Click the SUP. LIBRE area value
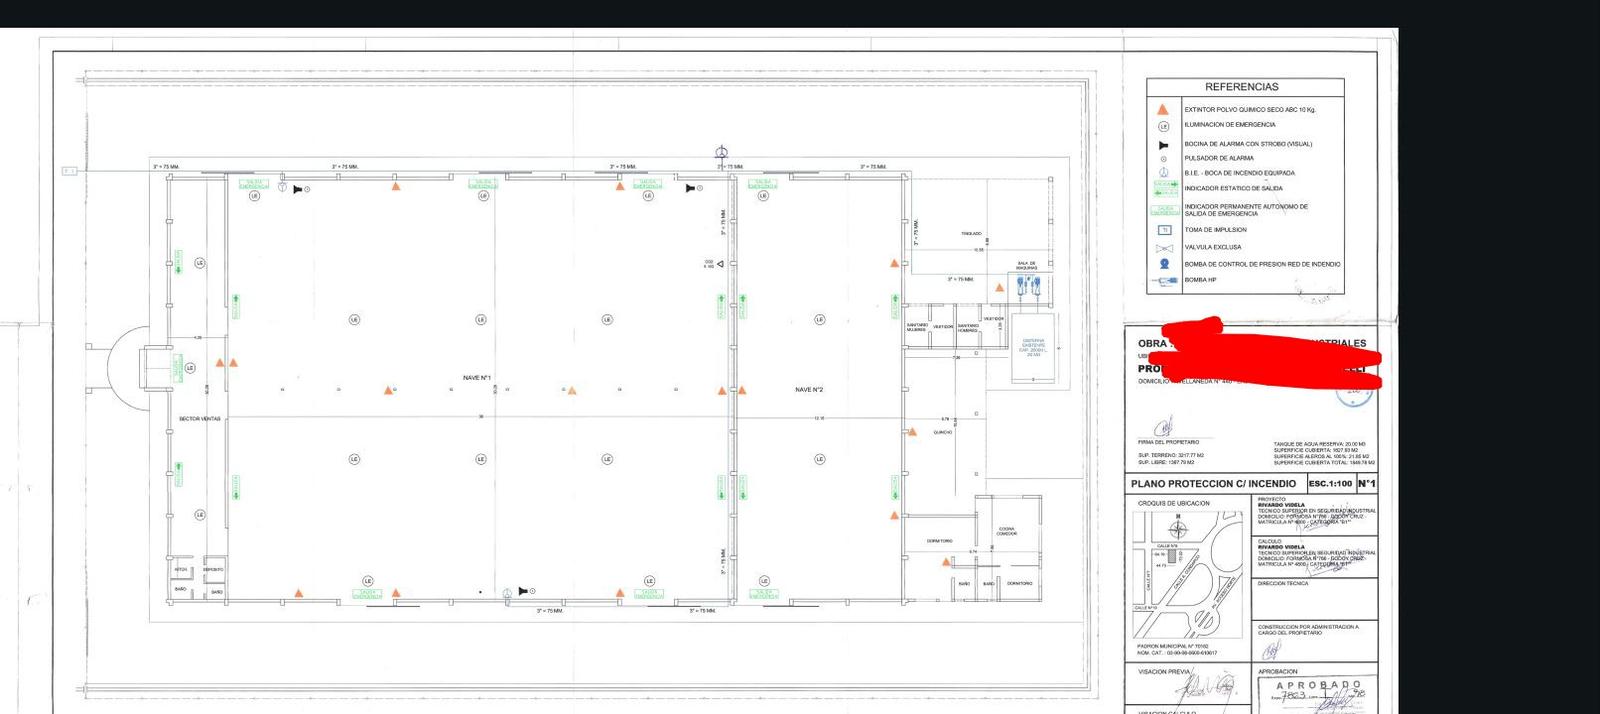The height and width of the screenshot is (714, 1600). pos(1166,462)
